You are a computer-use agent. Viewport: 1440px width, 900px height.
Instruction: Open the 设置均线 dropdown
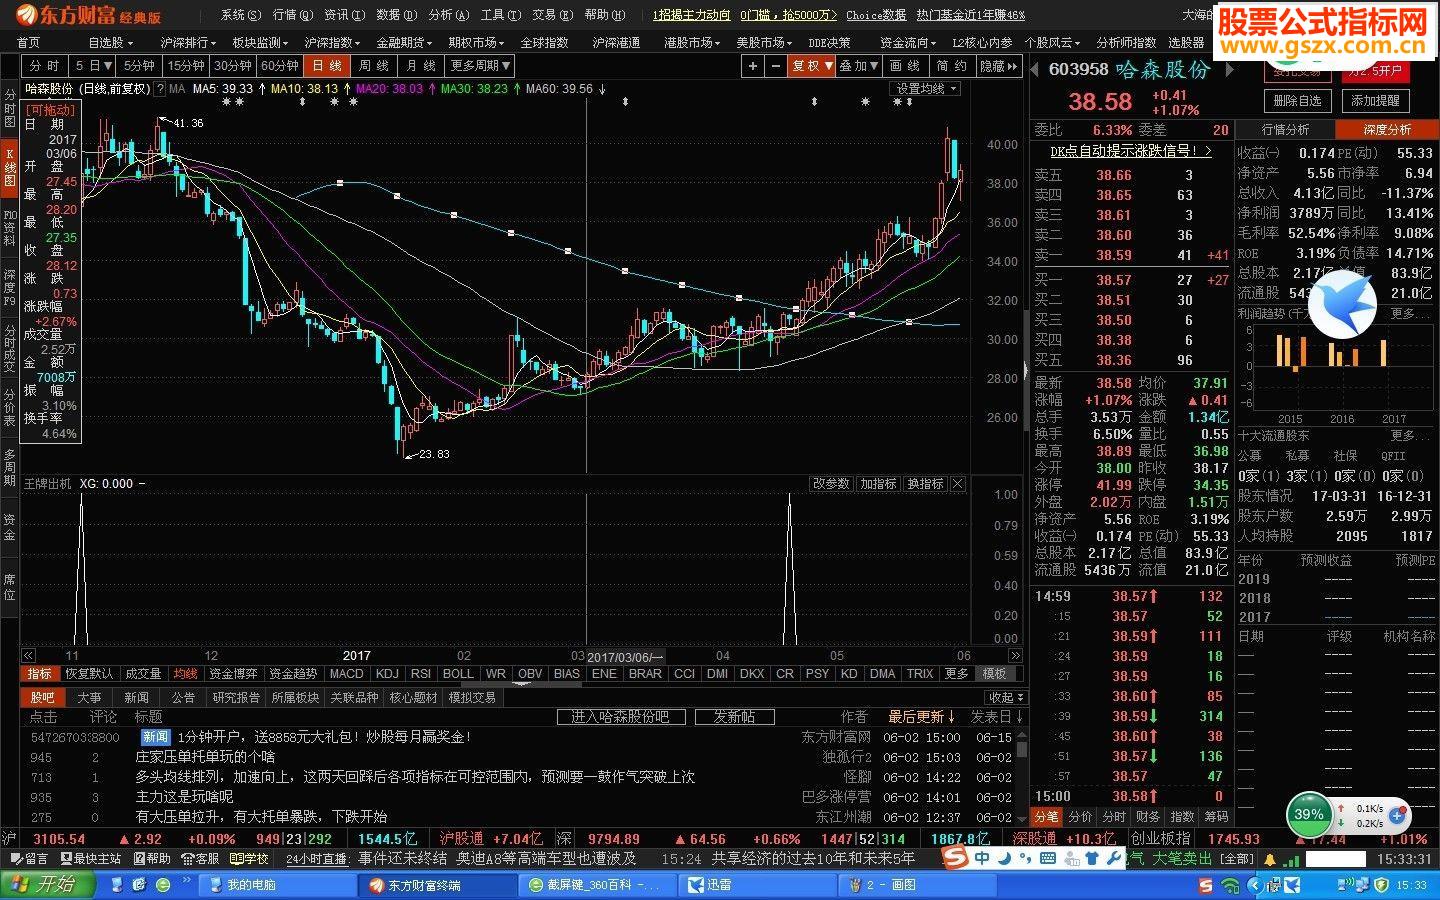tap(925, 89)
